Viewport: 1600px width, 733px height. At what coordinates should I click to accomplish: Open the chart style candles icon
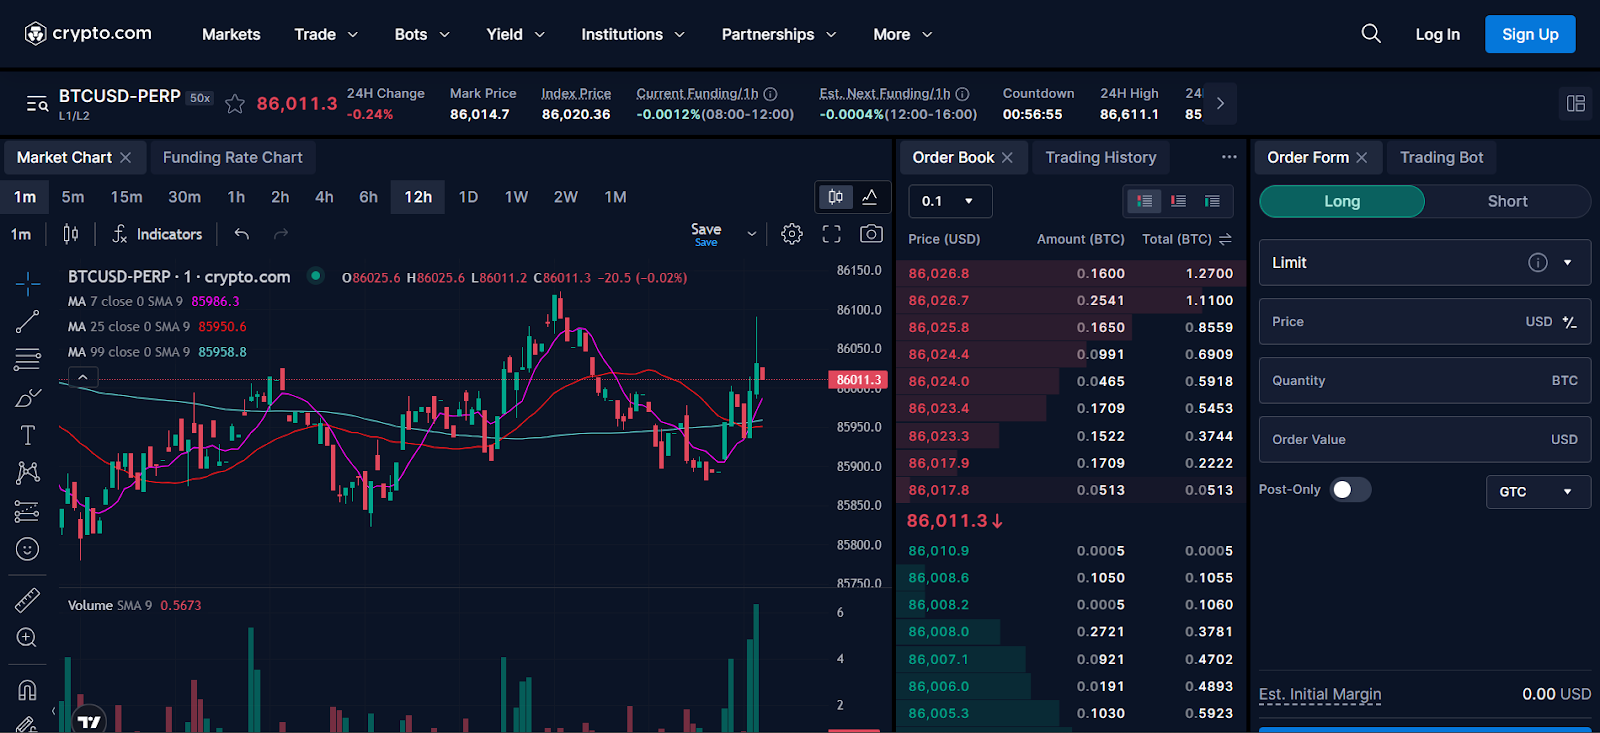pyautogui.click(x=71, y=234)
